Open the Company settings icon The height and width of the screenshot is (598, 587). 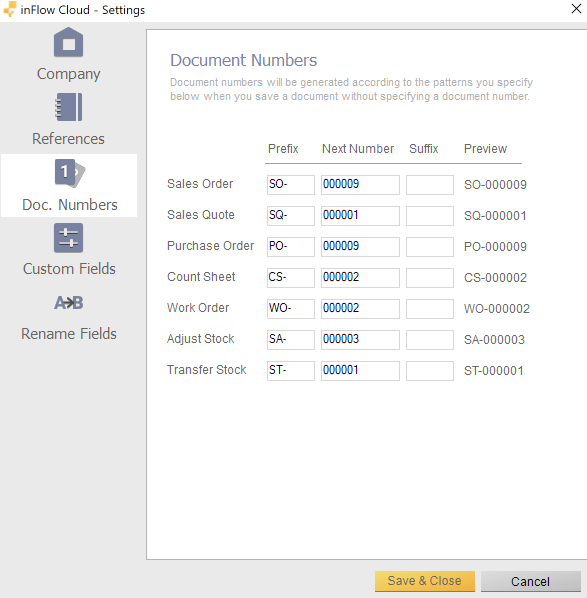pos(68,42)
